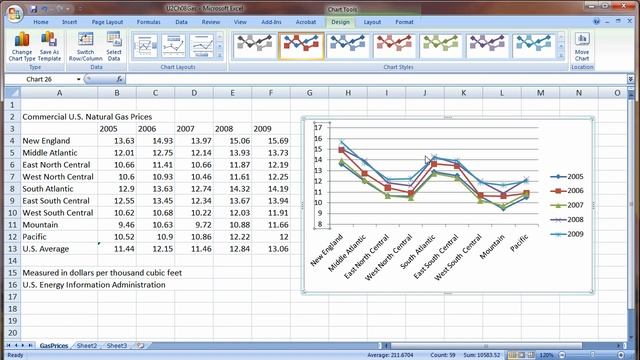Click the 120% zoom level button
Viewport: 640px width, 360px height.
click(546, 356)
